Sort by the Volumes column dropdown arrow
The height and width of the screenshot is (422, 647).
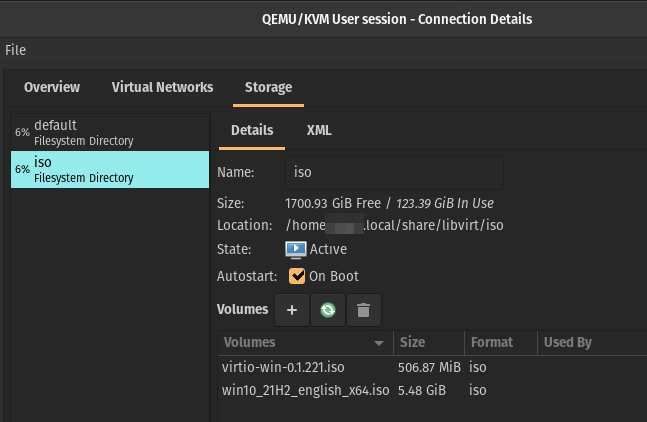pyautogui.click(x=379, y=343)
